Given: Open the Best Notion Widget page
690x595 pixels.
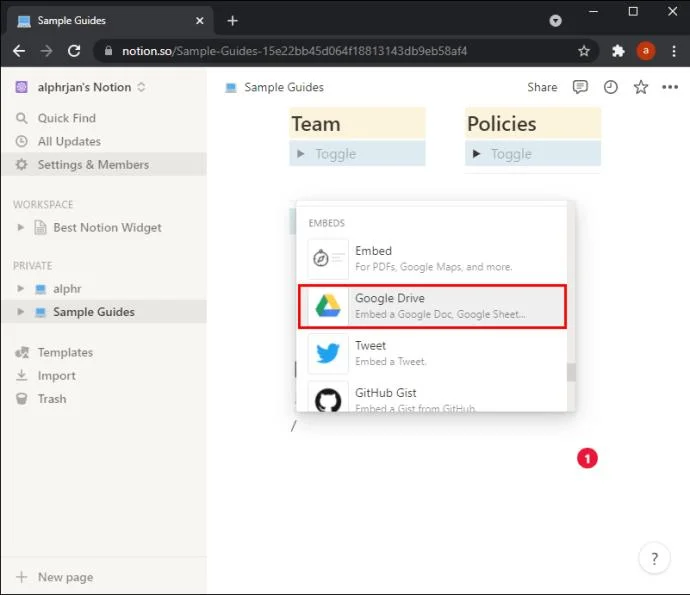Looking at the screenshot, I should tap(107, 227).
